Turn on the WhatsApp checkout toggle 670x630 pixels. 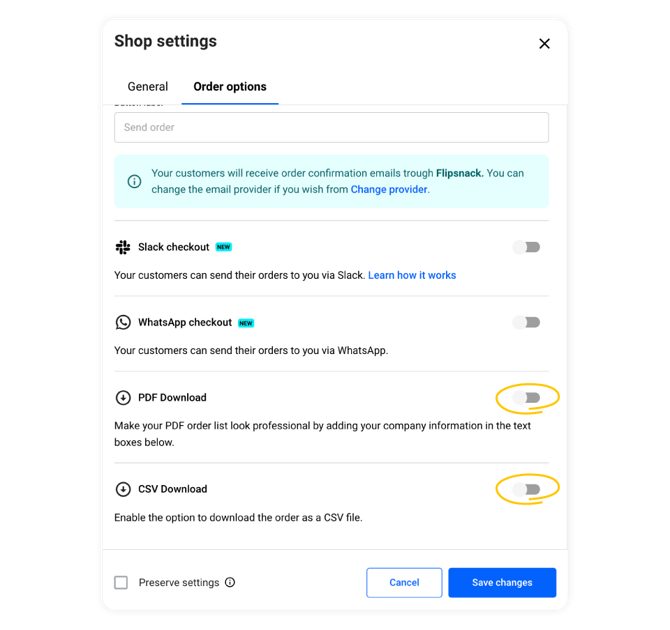[x=526, y=322]
